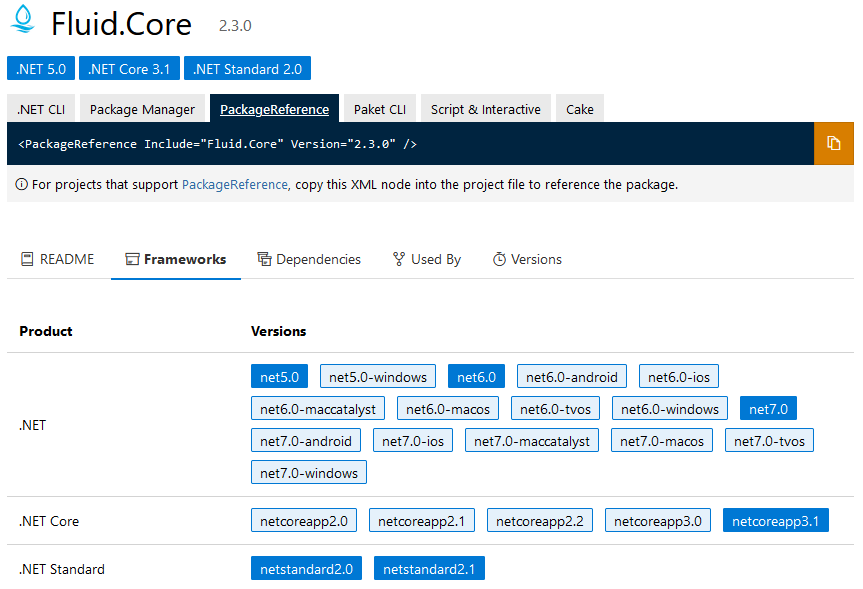Select the net7.0-windows badge
Image resolution: width=863 pixels, height=589 pixels.
[309, 472]
